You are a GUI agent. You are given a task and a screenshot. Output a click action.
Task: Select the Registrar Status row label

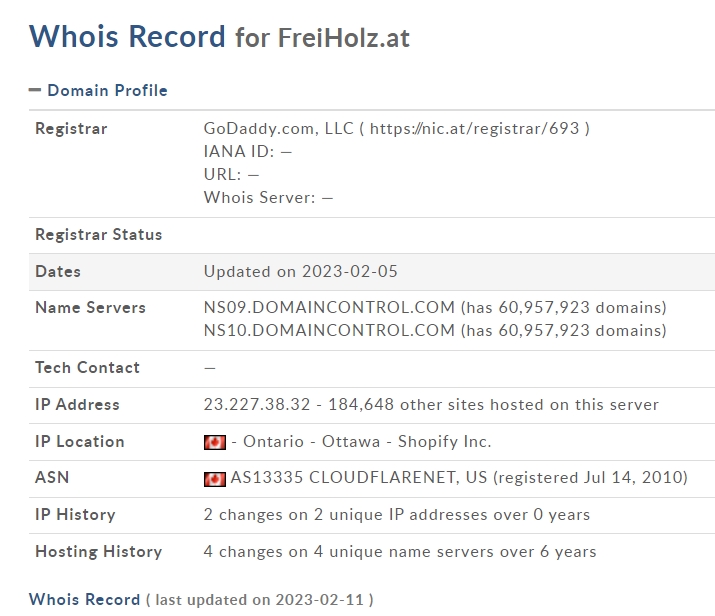98,234
